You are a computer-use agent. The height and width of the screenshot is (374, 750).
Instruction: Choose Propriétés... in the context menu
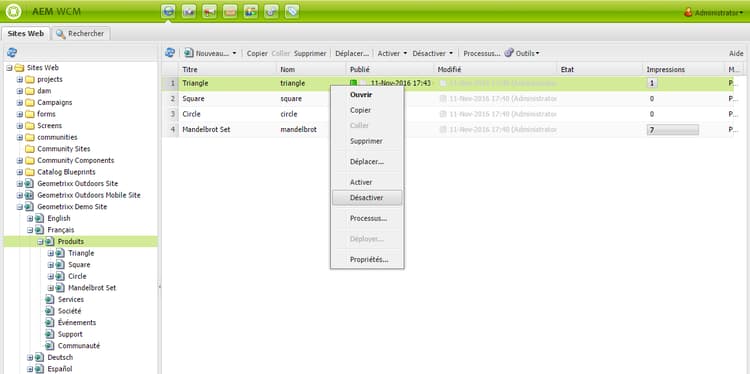click(x=367, y=259)
